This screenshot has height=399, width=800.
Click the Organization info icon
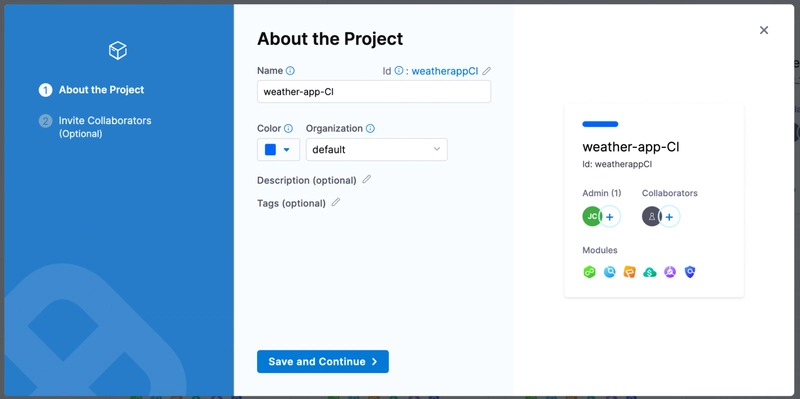(370, 129)
